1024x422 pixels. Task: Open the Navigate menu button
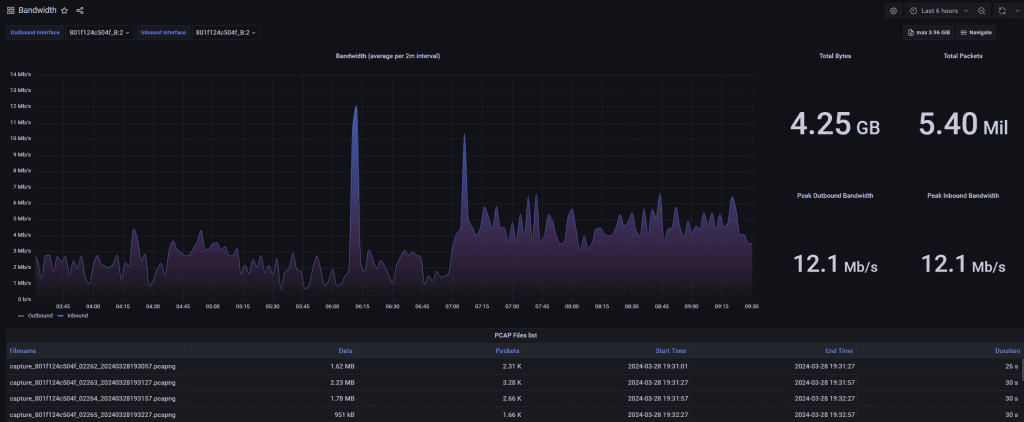point(976,32)
